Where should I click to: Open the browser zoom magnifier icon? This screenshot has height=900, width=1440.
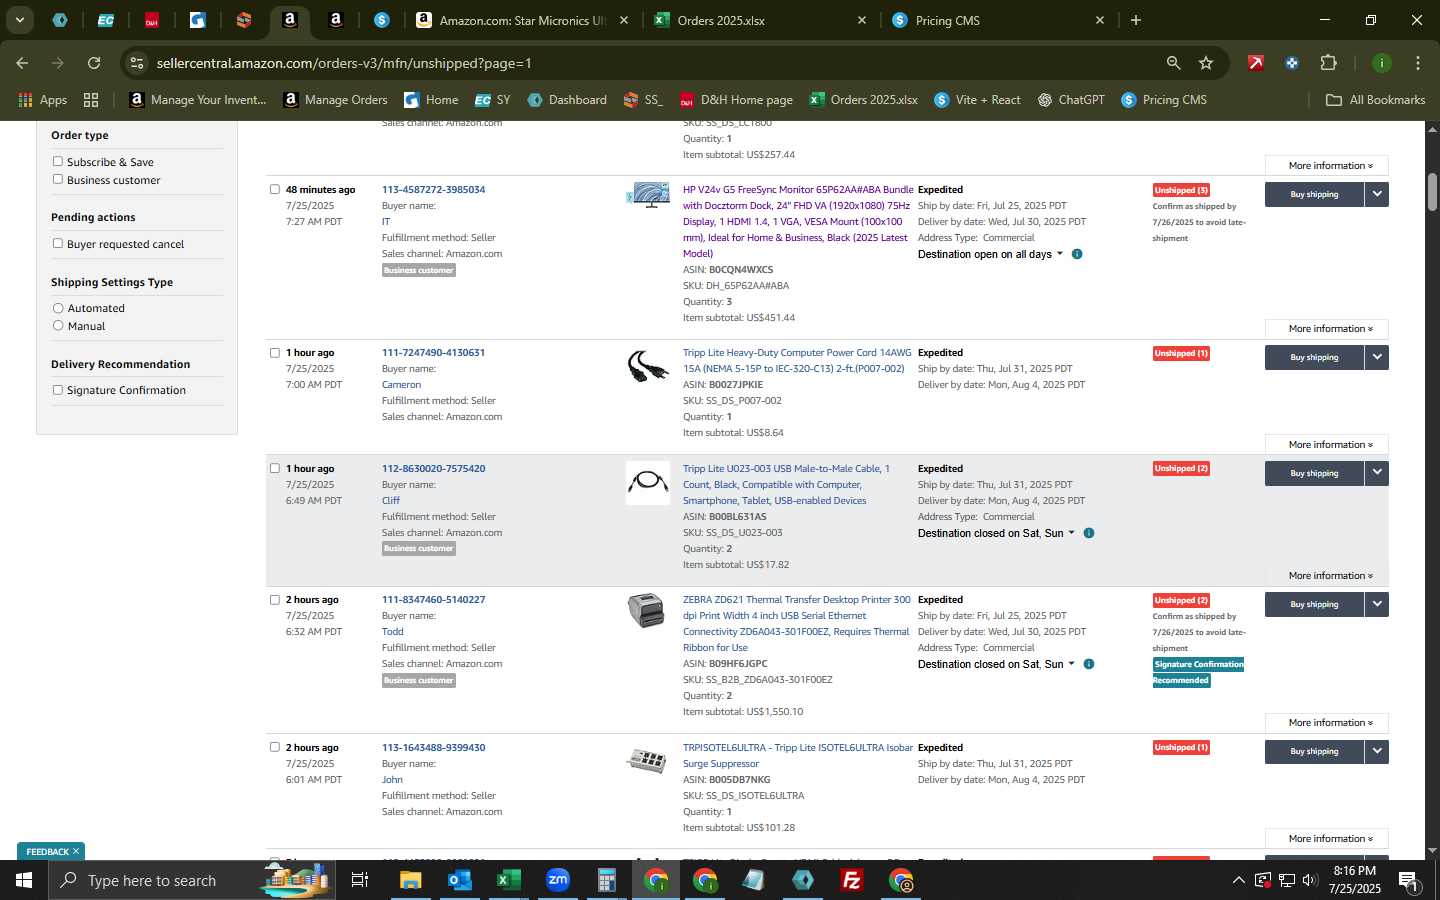(1173, 63)
